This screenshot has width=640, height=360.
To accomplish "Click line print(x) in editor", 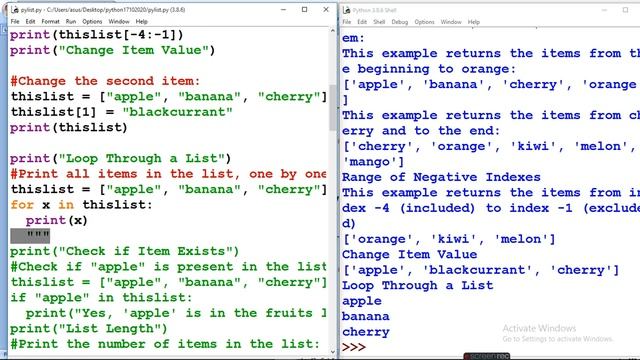I will tap(57, 220).
